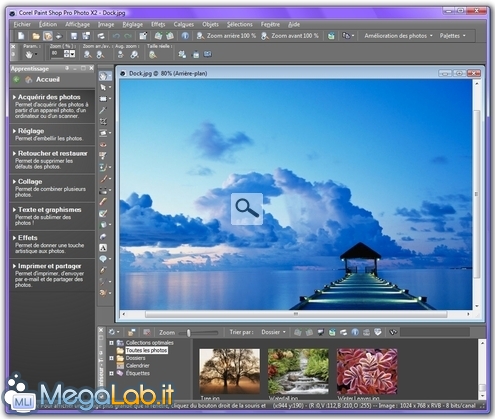Select the Eraser tool

pyautogui.click(x=103, y=201)
